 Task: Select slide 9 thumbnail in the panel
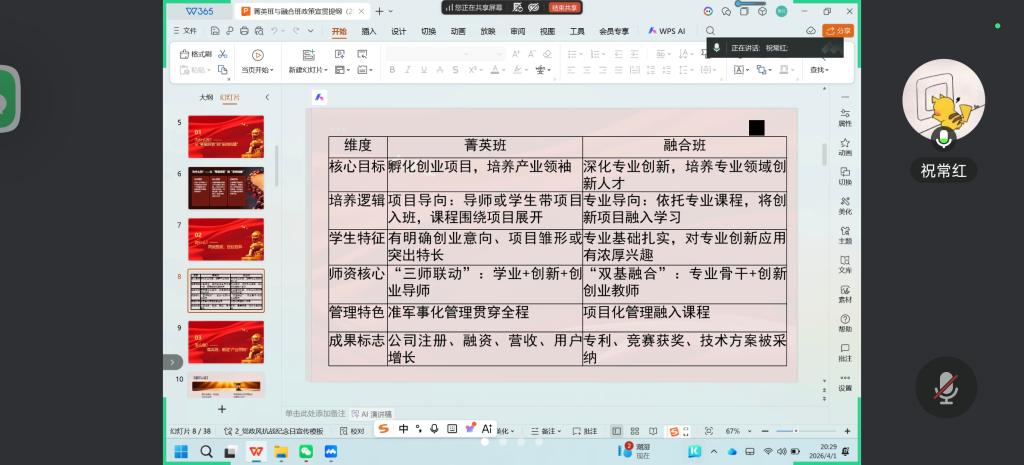[x=226, y=341]
